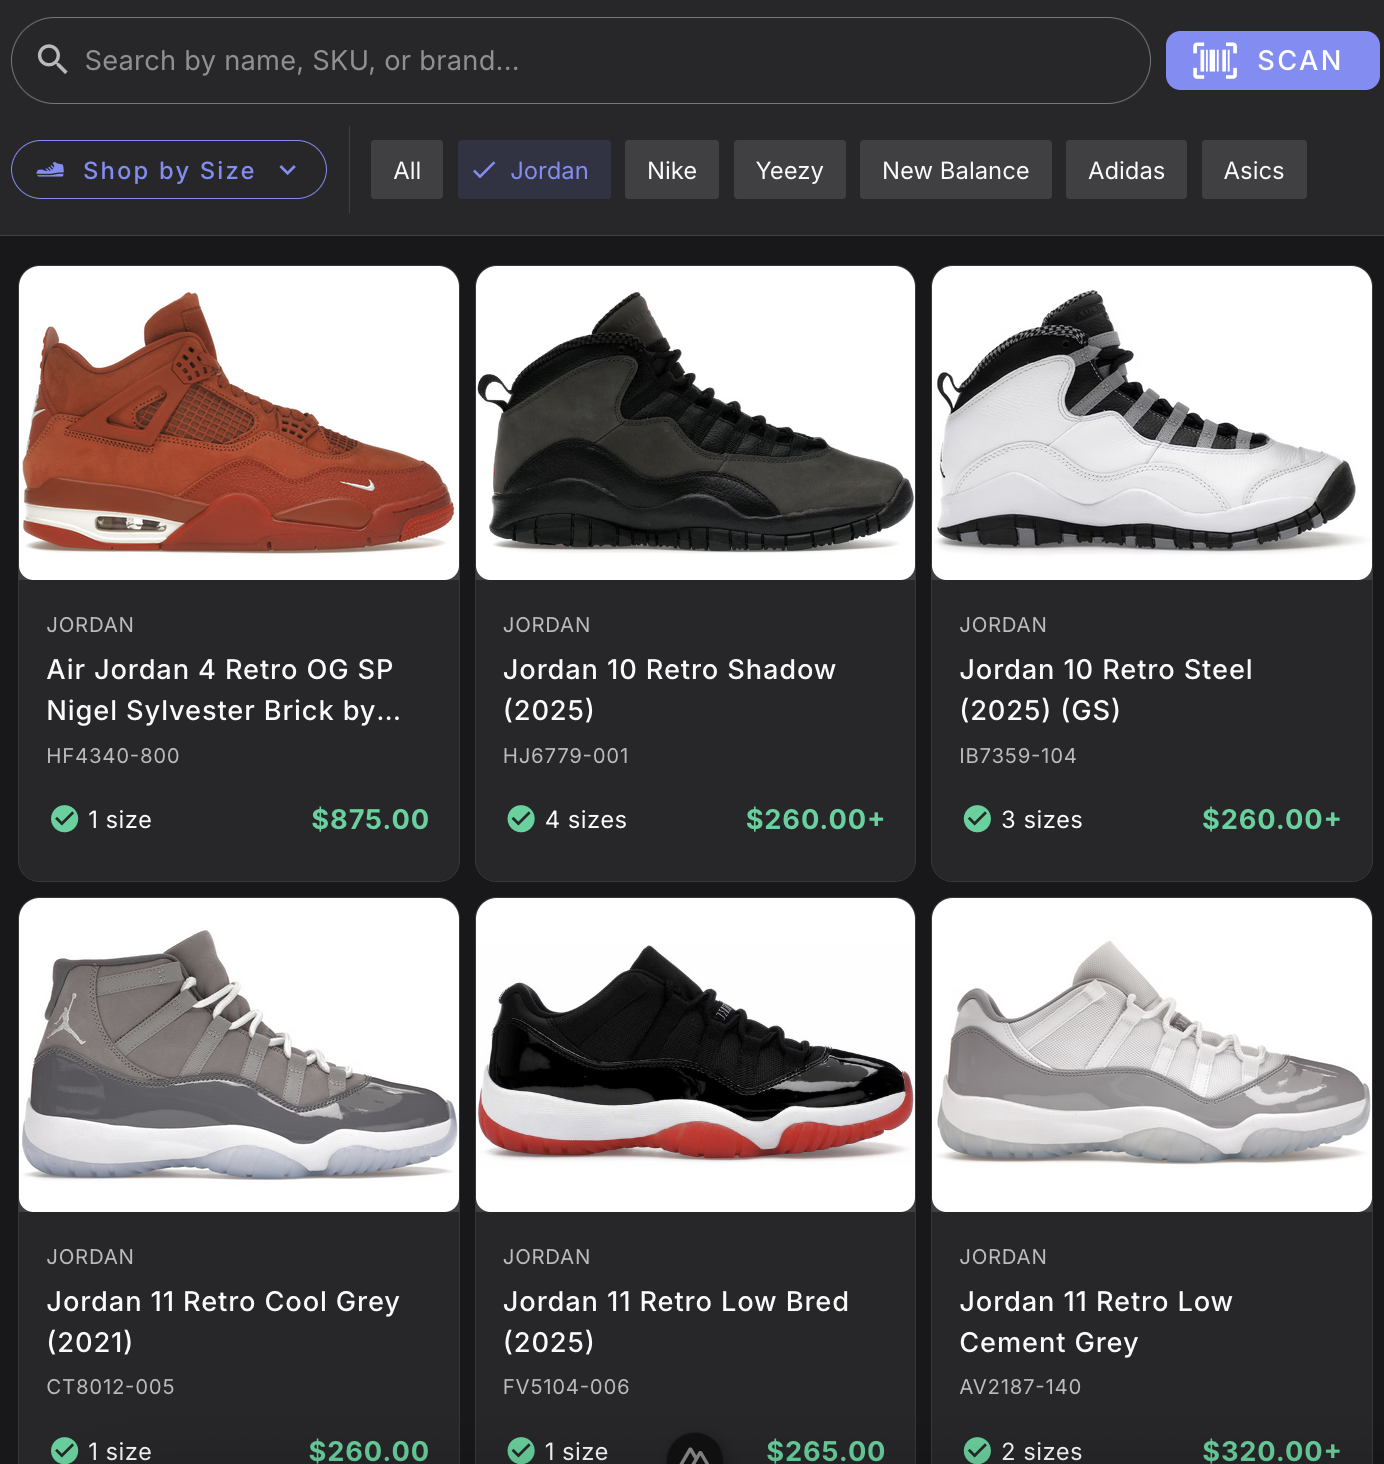
Task: Click SKU HF4340-800
Action: click(113, 756)
